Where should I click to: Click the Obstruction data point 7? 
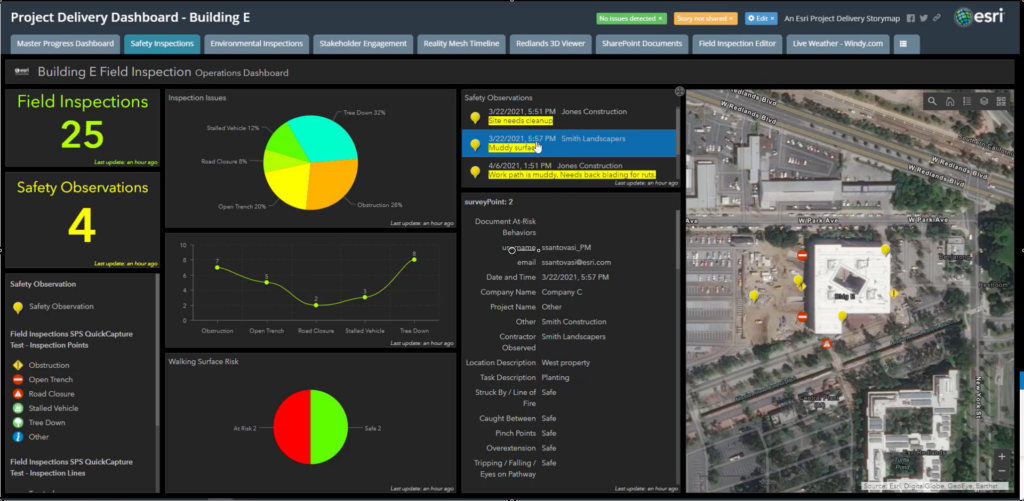[x=217, y=267]
